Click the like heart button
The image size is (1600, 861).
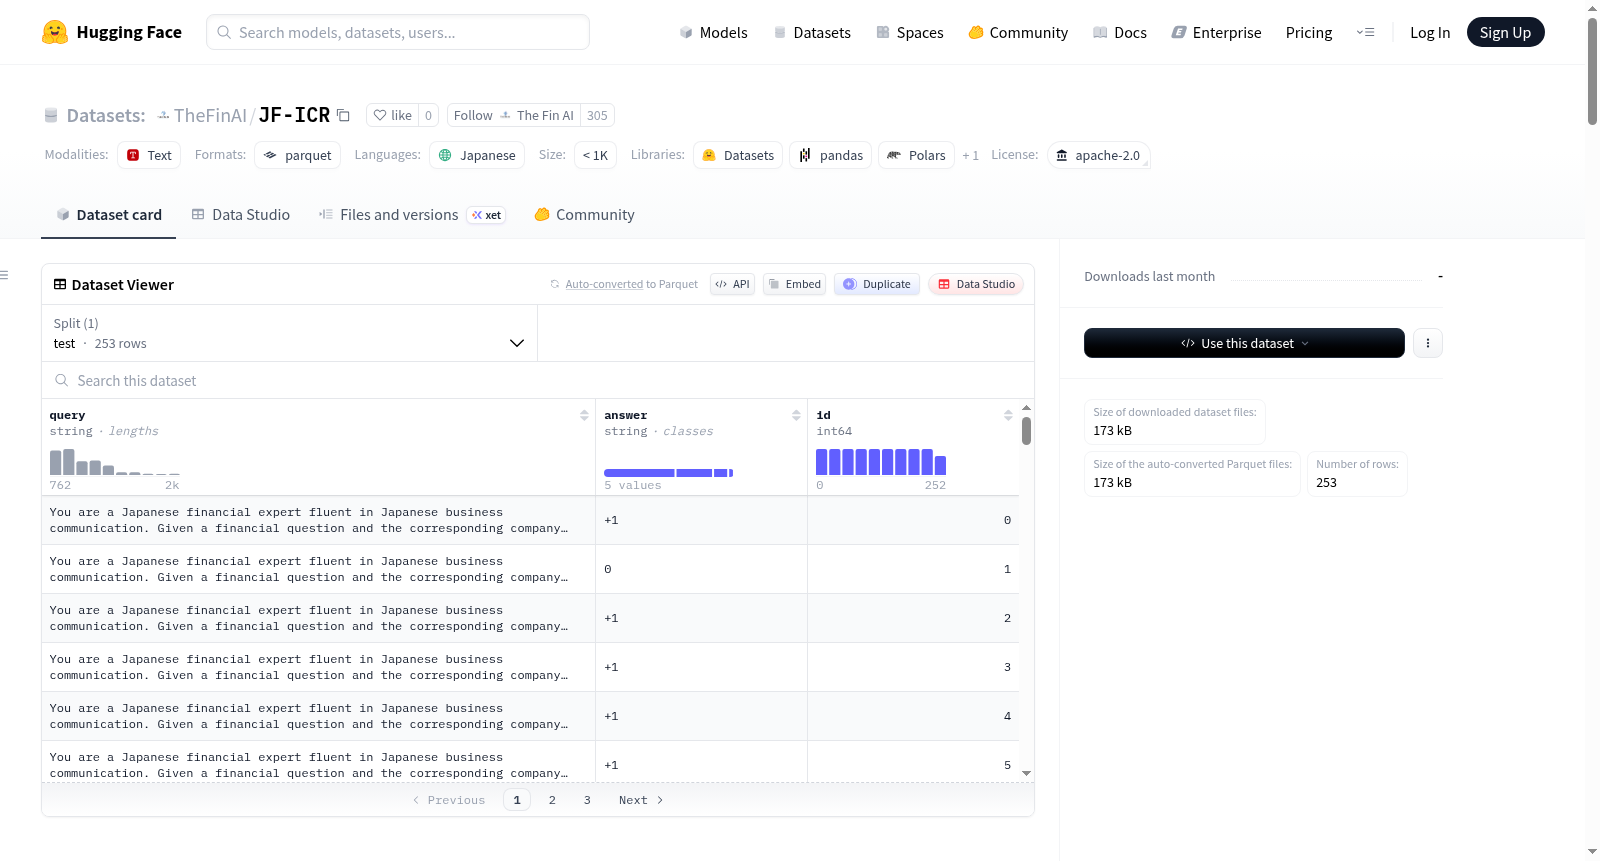click(392, 115)
